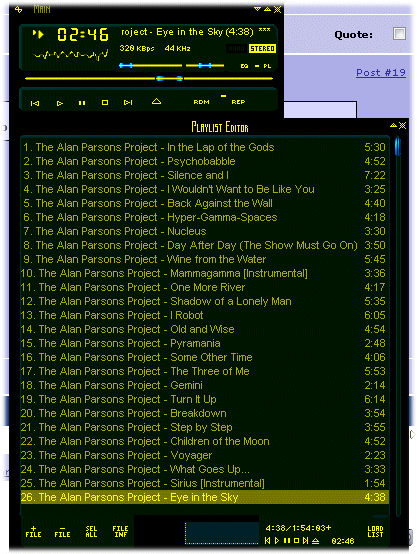Select track 1 In the Lap of the Gods
Viewport: 417px width, 554px height.
(x=205, y=147)
